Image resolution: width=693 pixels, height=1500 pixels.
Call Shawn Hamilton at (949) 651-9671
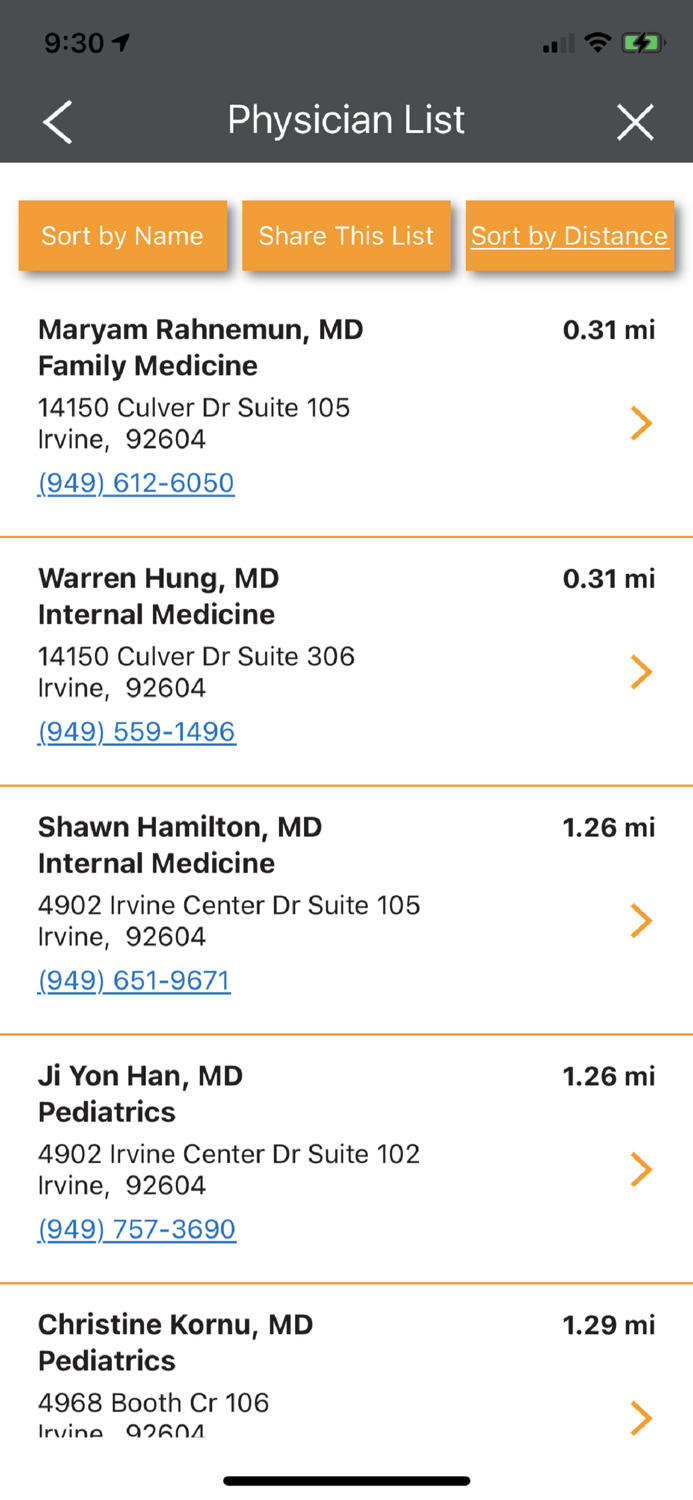pos(133,980)
